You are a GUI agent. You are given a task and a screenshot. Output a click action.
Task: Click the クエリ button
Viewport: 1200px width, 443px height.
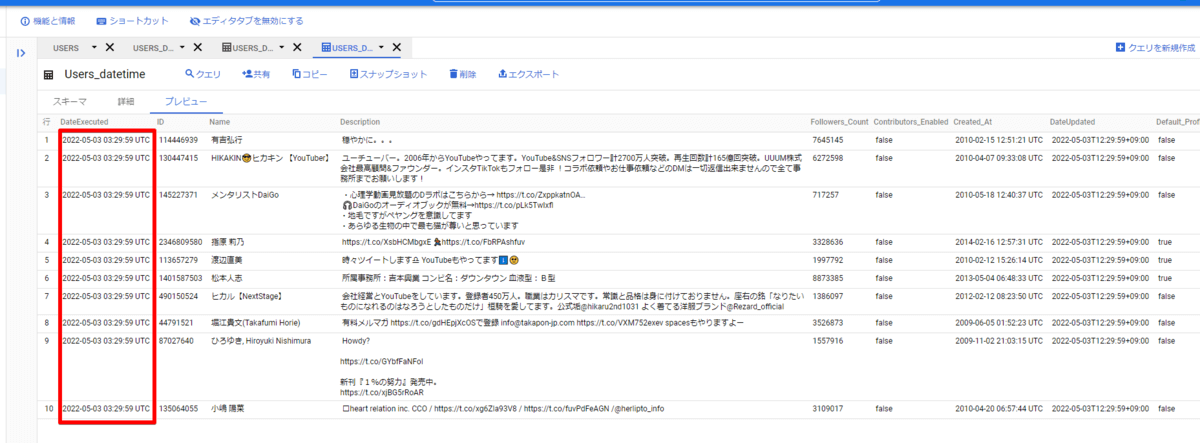coord(203,75)
